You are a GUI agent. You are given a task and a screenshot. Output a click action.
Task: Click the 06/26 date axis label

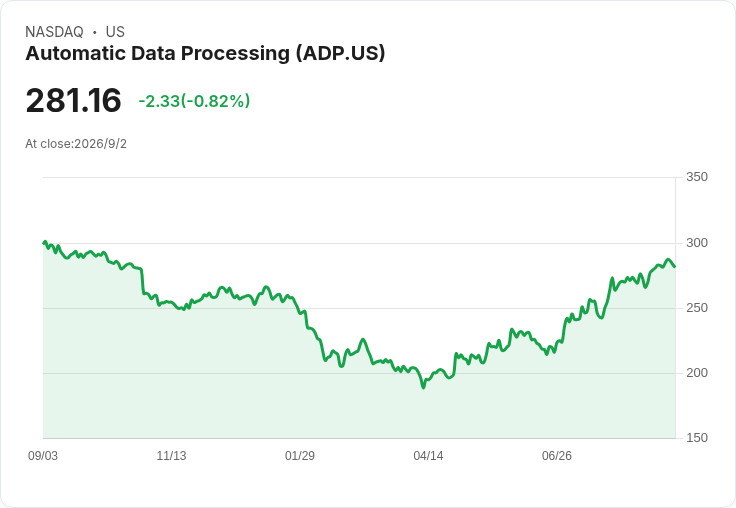[x=557, y=456]
